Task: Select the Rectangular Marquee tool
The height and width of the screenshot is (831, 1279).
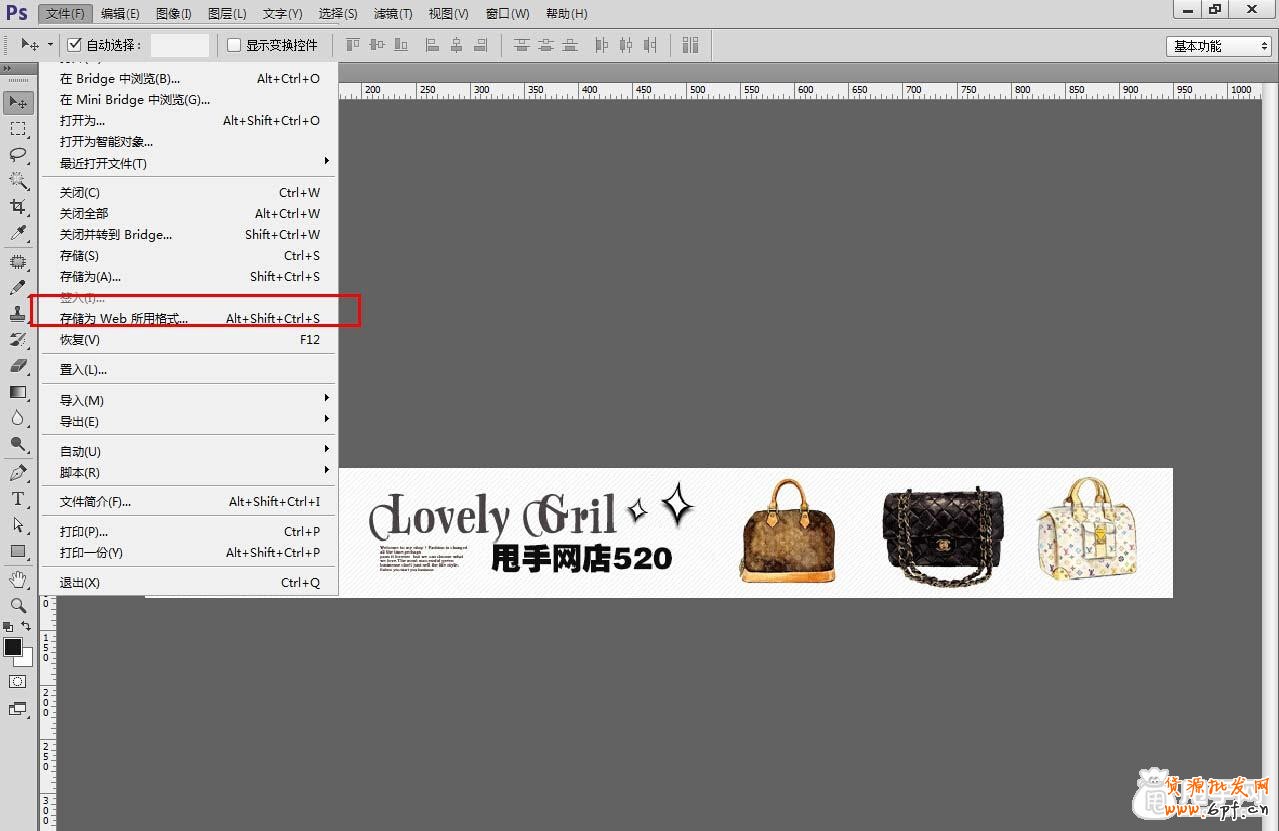Action: (18, 129)
